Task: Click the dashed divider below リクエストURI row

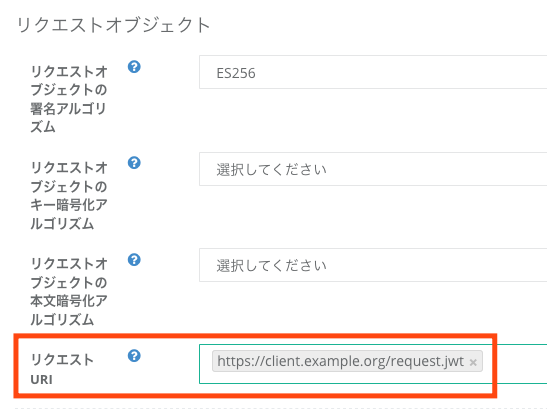Action: [x=281, y=408]
